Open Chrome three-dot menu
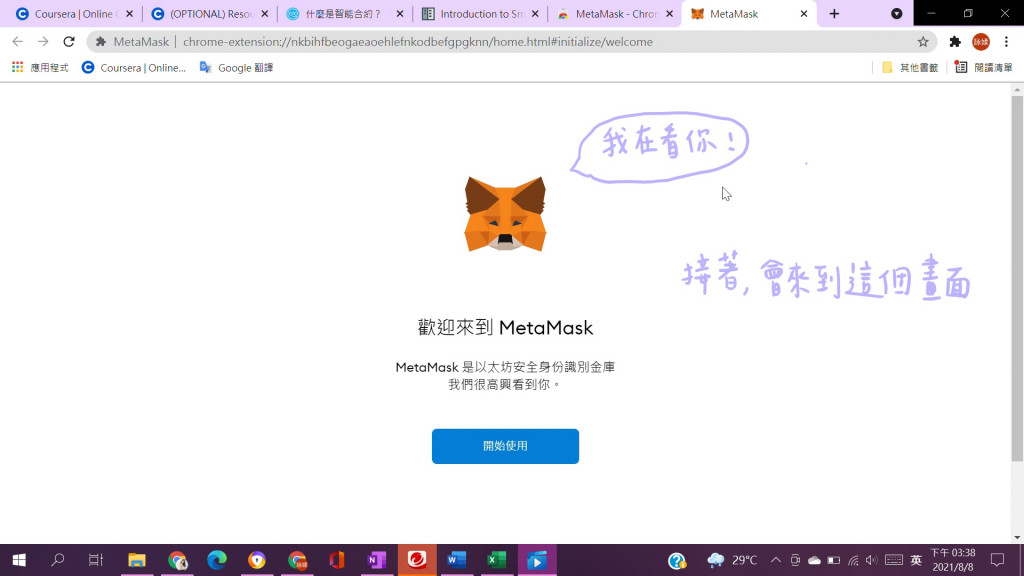This screenshot has width=1024, height=576. 1006,42
